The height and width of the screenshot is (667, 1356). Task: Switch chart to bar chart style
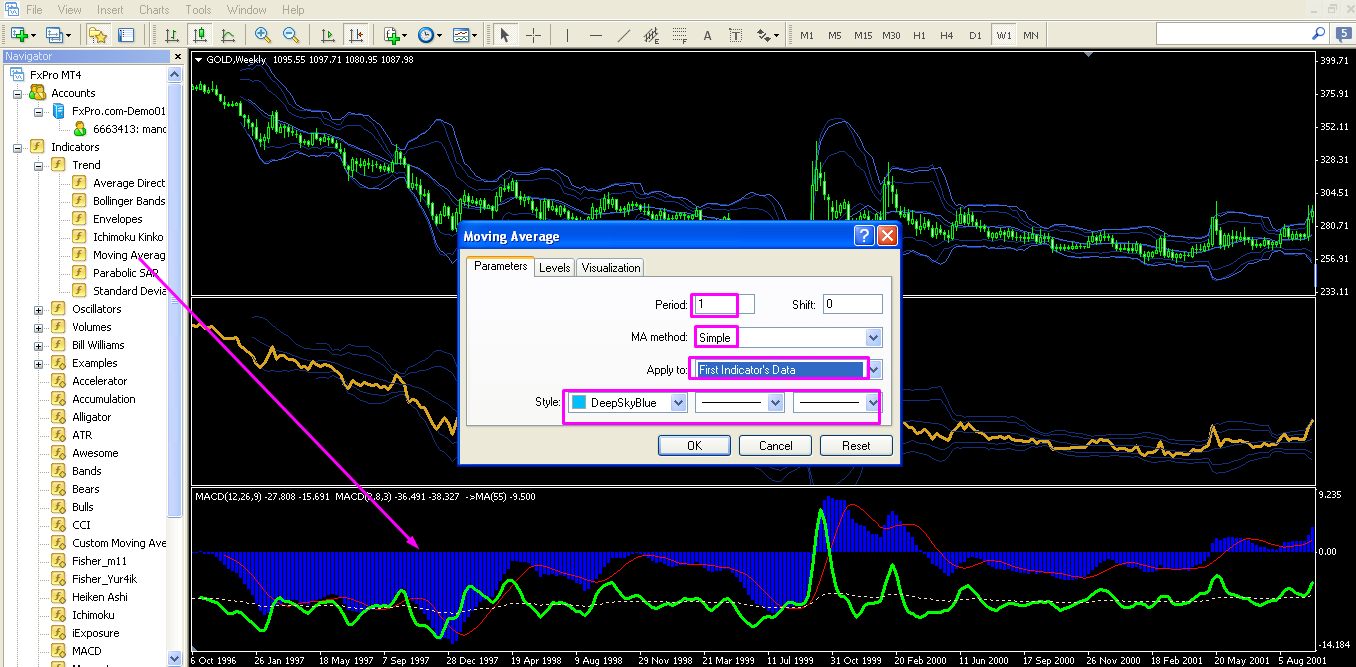point(173,35)
